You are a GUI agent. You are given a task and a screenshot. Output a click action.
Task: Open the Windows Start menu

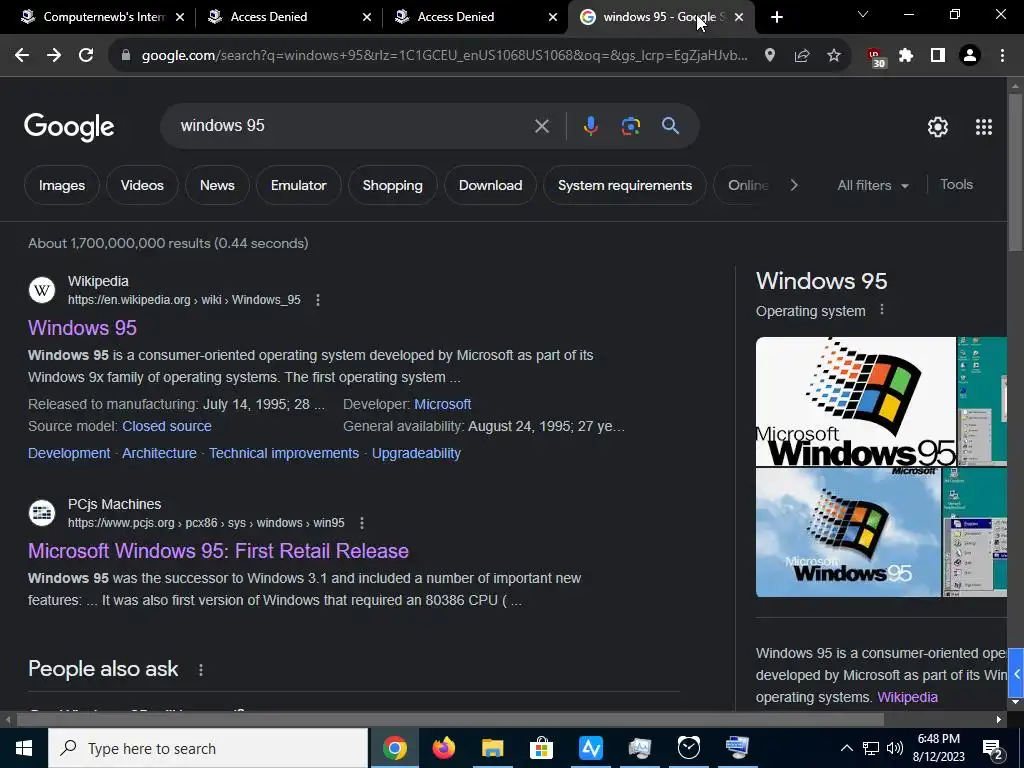click(24, 748)
